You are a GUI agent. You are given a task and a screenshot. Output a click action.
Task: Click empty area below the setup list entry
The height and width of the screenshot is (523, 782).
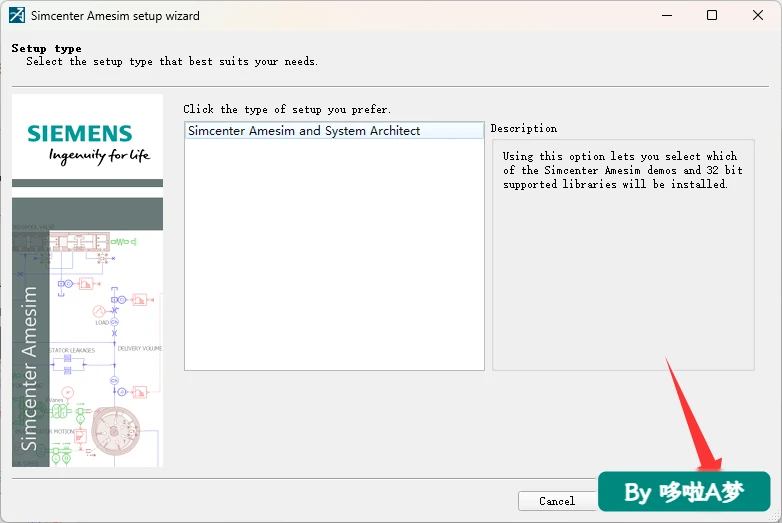coord(334,254)
